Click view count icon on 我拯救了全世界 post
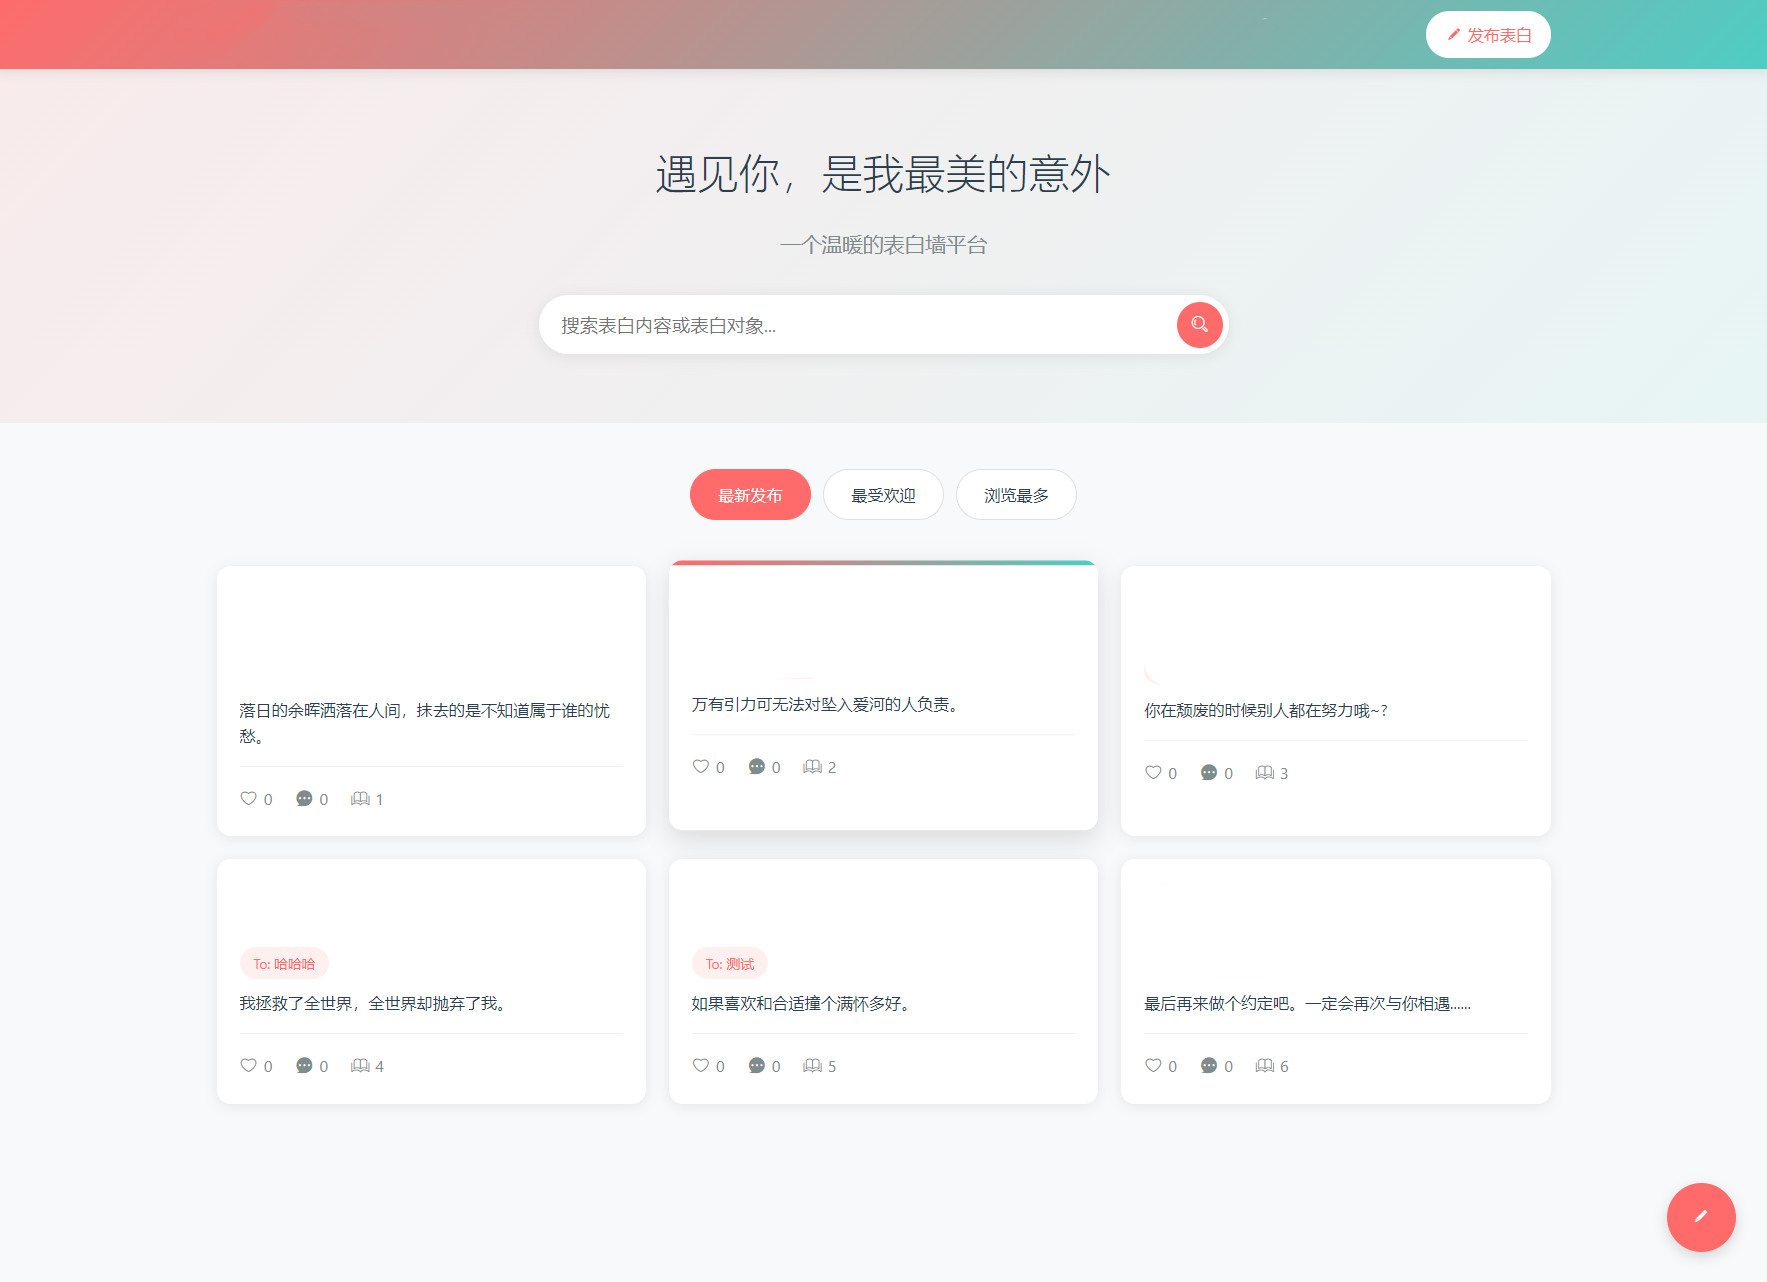 click(360, 1066)
